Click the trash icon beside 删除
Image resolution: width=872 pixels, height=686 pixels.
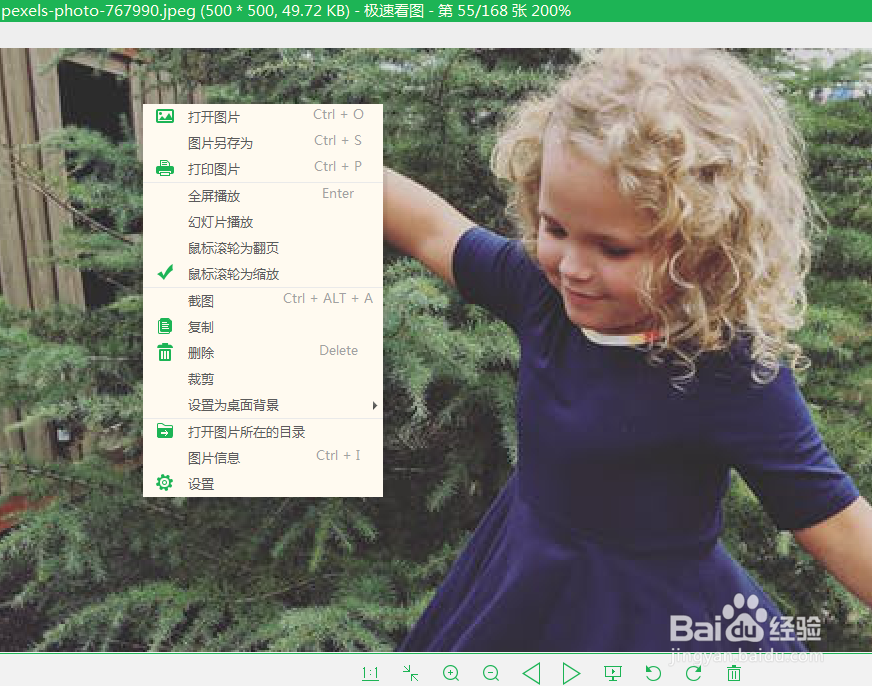165,352
